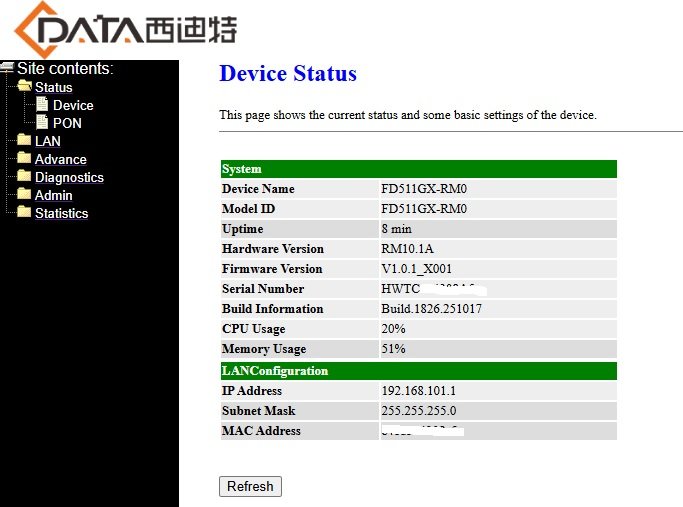Click the Status folder icon
This screenshot has height=507, width=683.
point(24,86)
